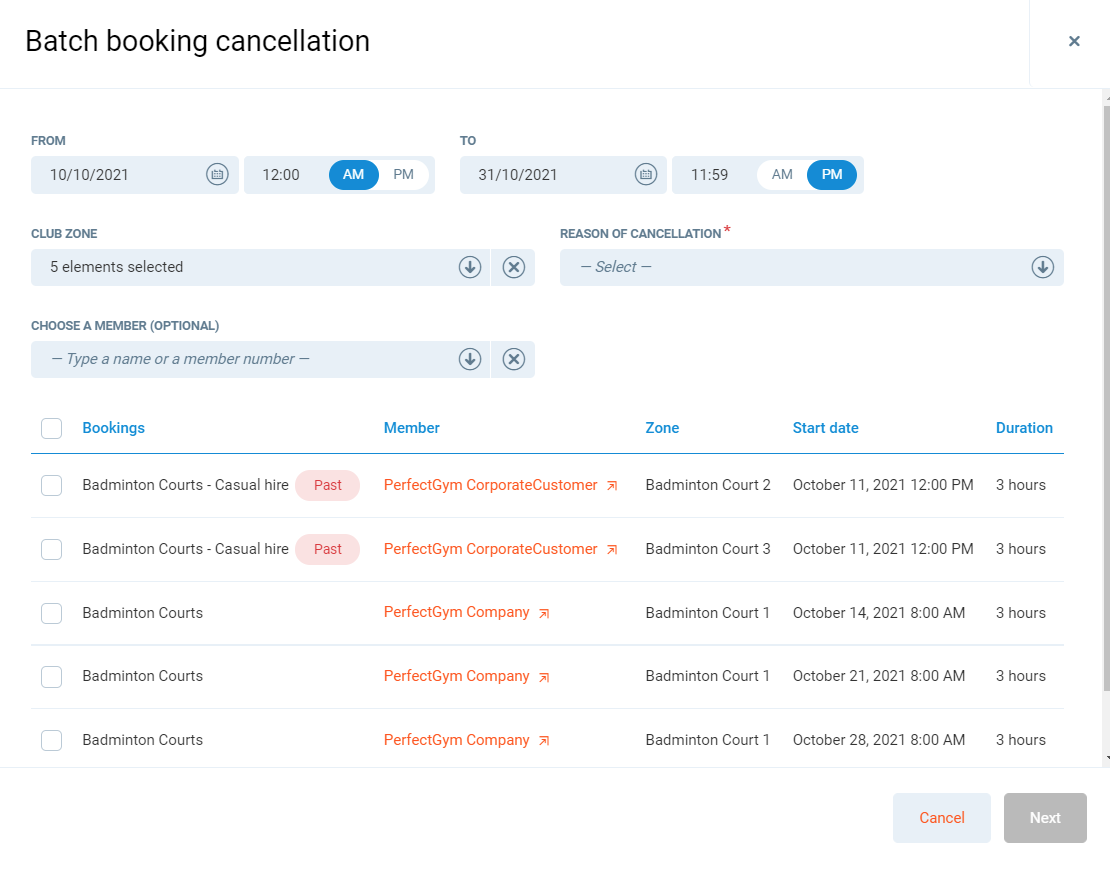Switch FROM time to PM

point(403,175)
